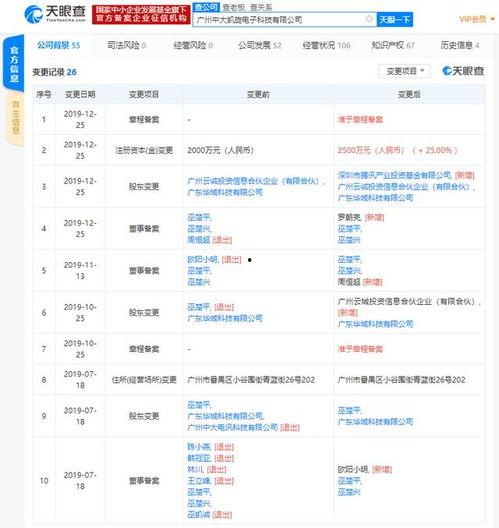The image size is (499, 528).
Task: Switch to the 公司发展 52 tab
Action: coord(260,45)
